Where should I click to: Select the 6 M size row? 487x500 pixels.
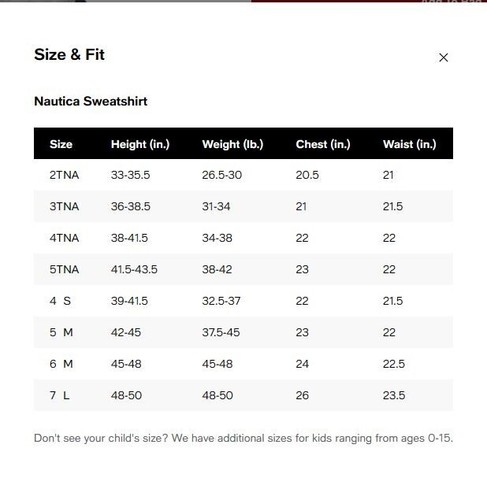point(243,364)
